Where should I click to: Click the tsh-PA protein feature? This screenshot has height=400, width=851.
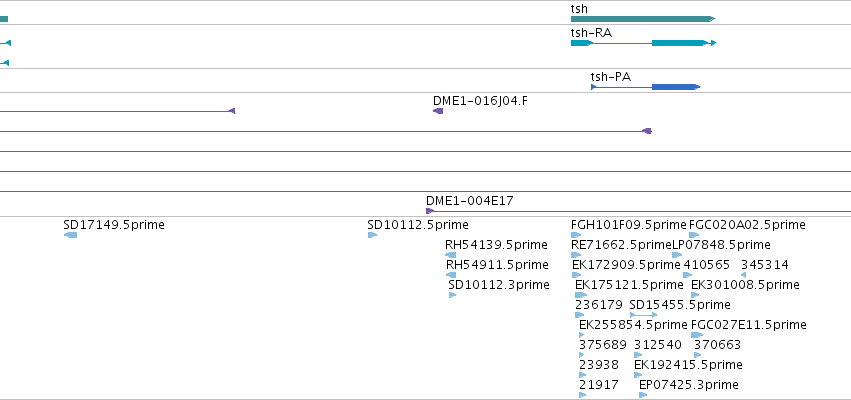[x=645, y=87]
